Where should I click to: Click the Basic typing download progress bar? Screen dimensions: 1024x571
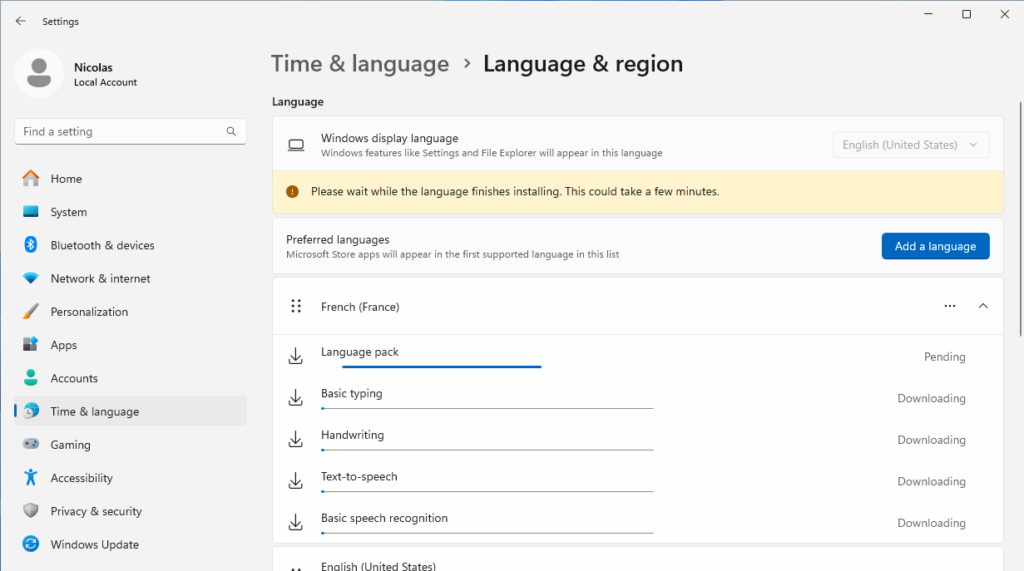point(487,408)
